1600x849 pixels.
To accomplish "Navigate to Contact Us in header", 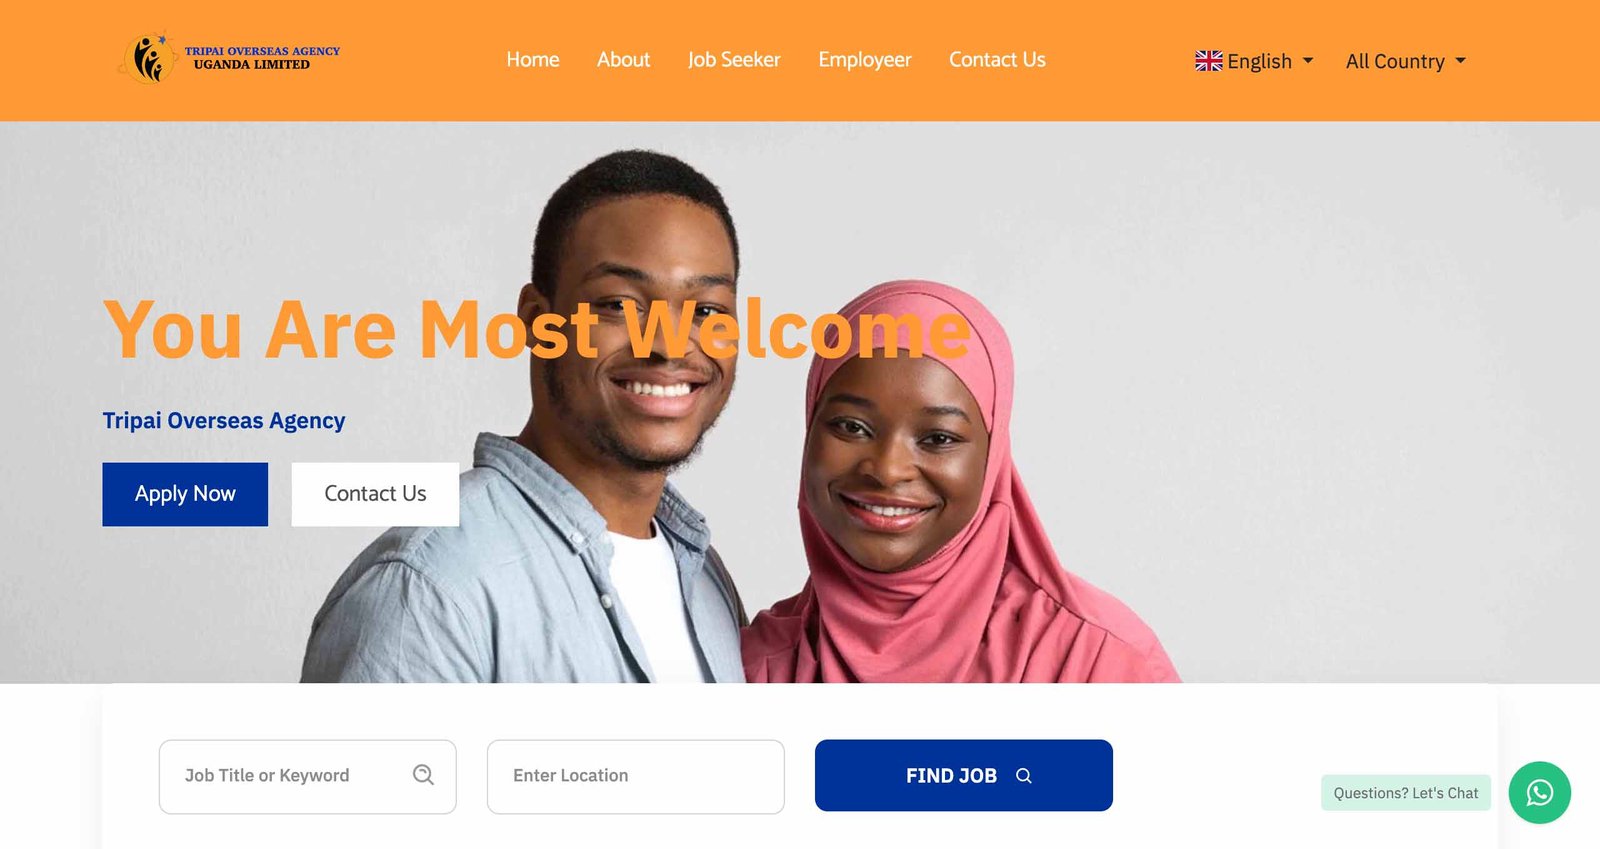I will tap(997, 60).
